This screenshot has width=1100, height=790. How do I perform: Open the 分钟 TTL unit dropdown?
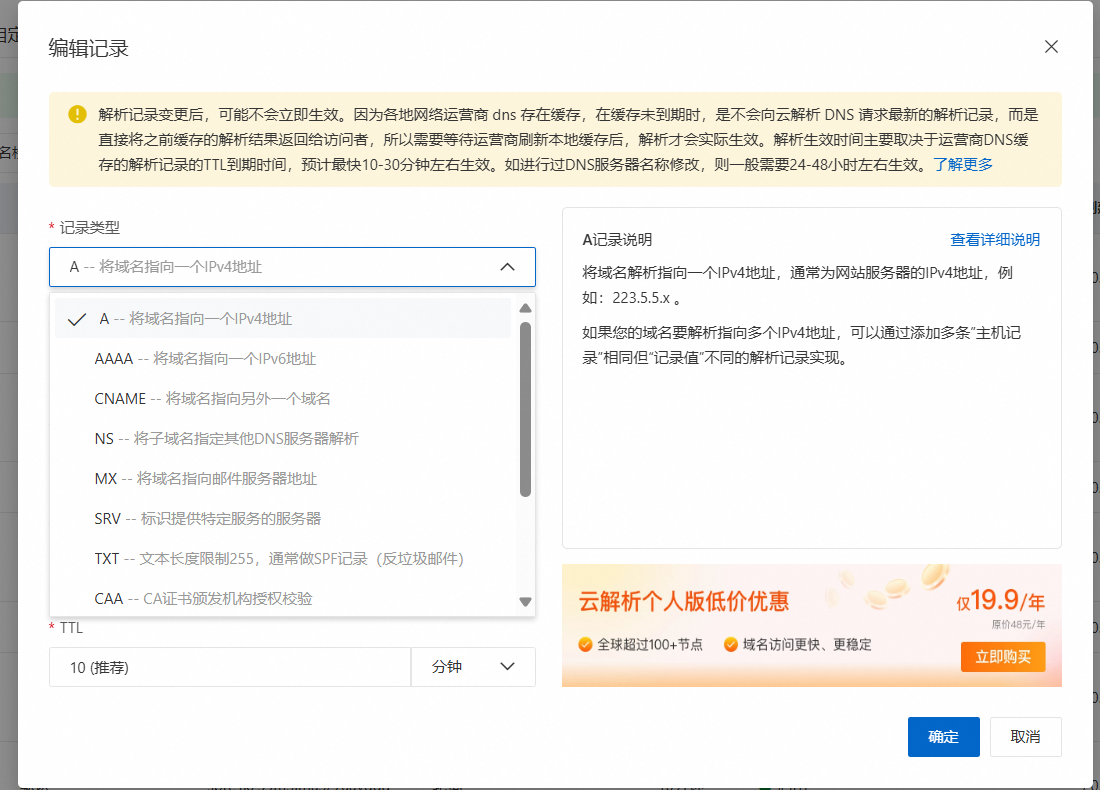tap(473, 667)
